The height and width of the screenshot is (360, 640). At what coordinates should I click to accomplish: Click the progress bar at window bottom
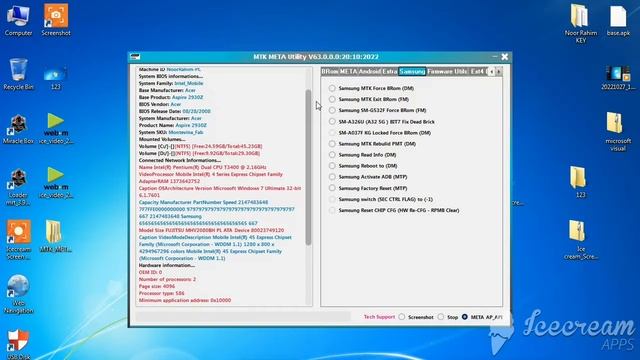pos(242,317)
